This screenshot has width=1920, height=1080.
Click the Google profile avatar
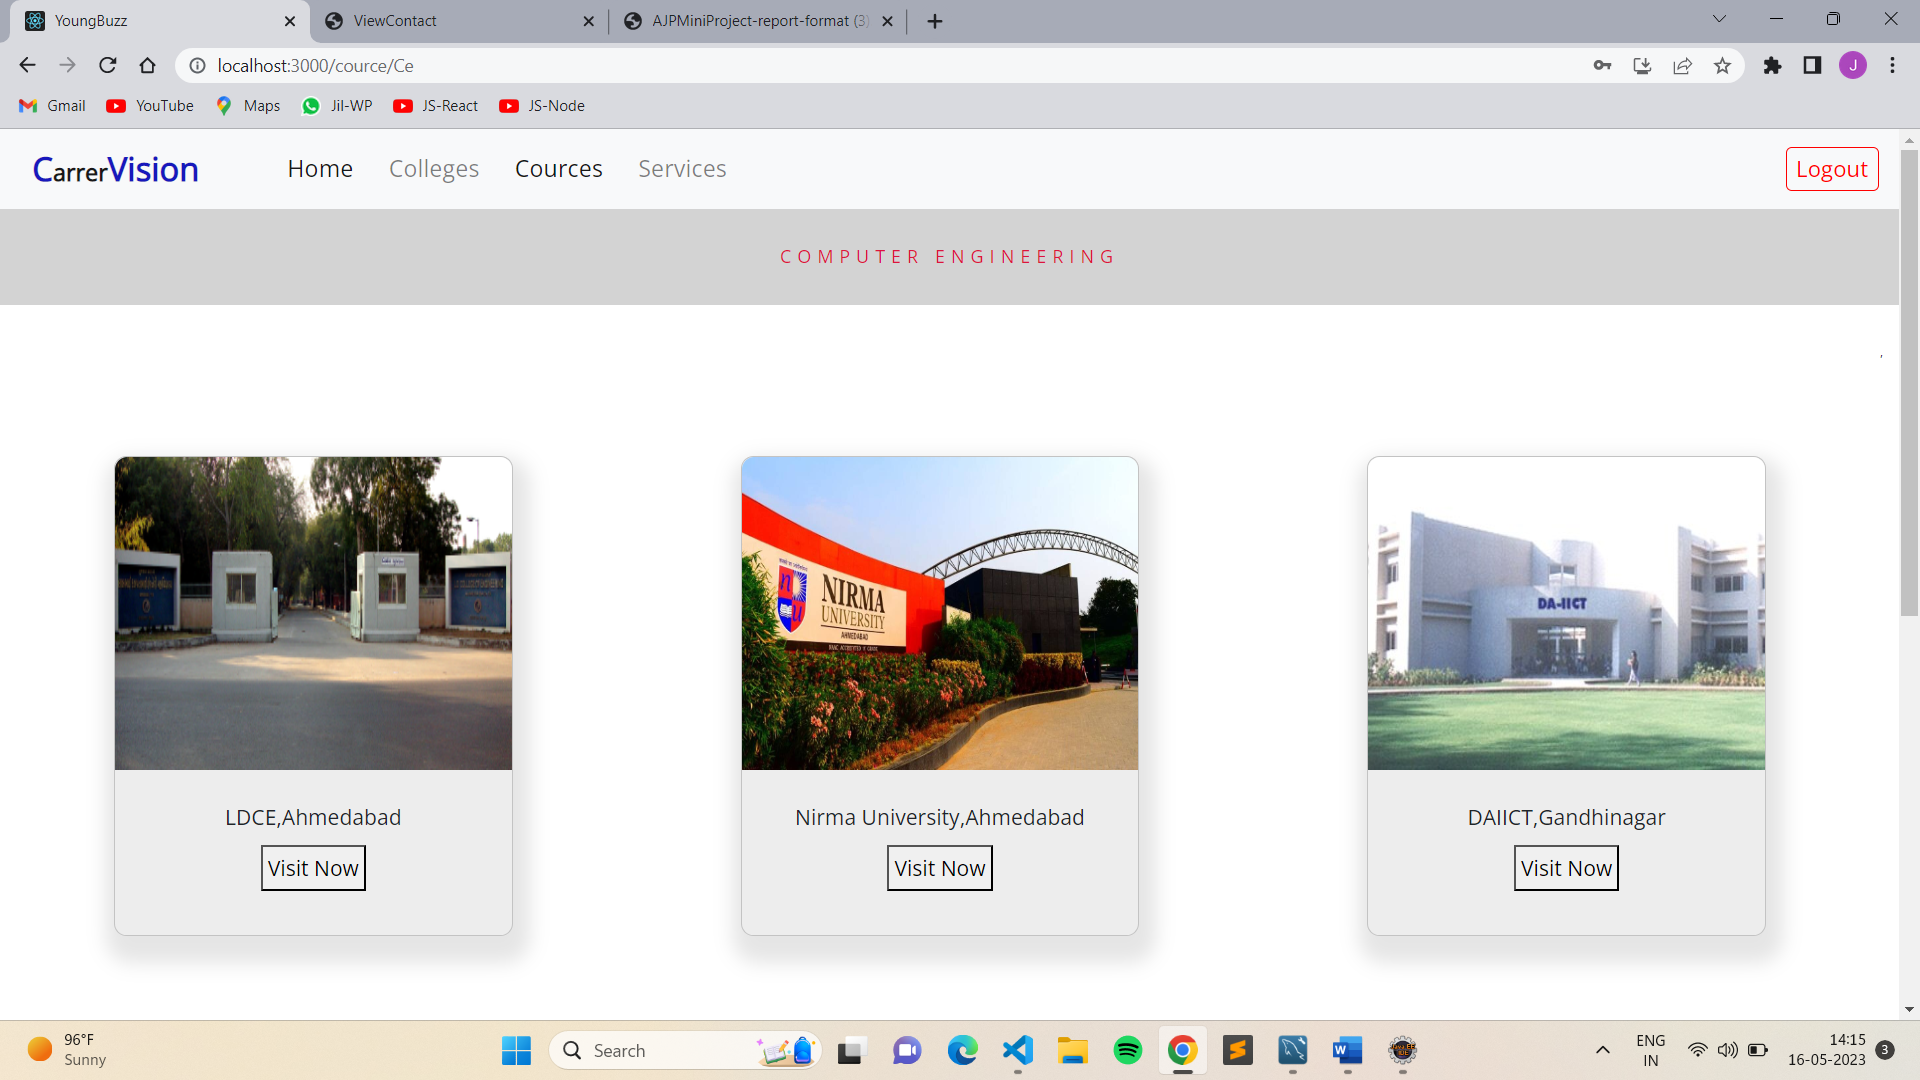coord(1853,65)
